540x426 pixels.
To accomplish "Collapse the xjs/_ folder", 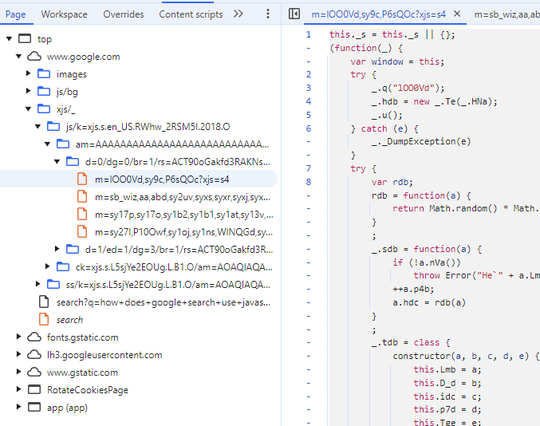I will [28, 109].
